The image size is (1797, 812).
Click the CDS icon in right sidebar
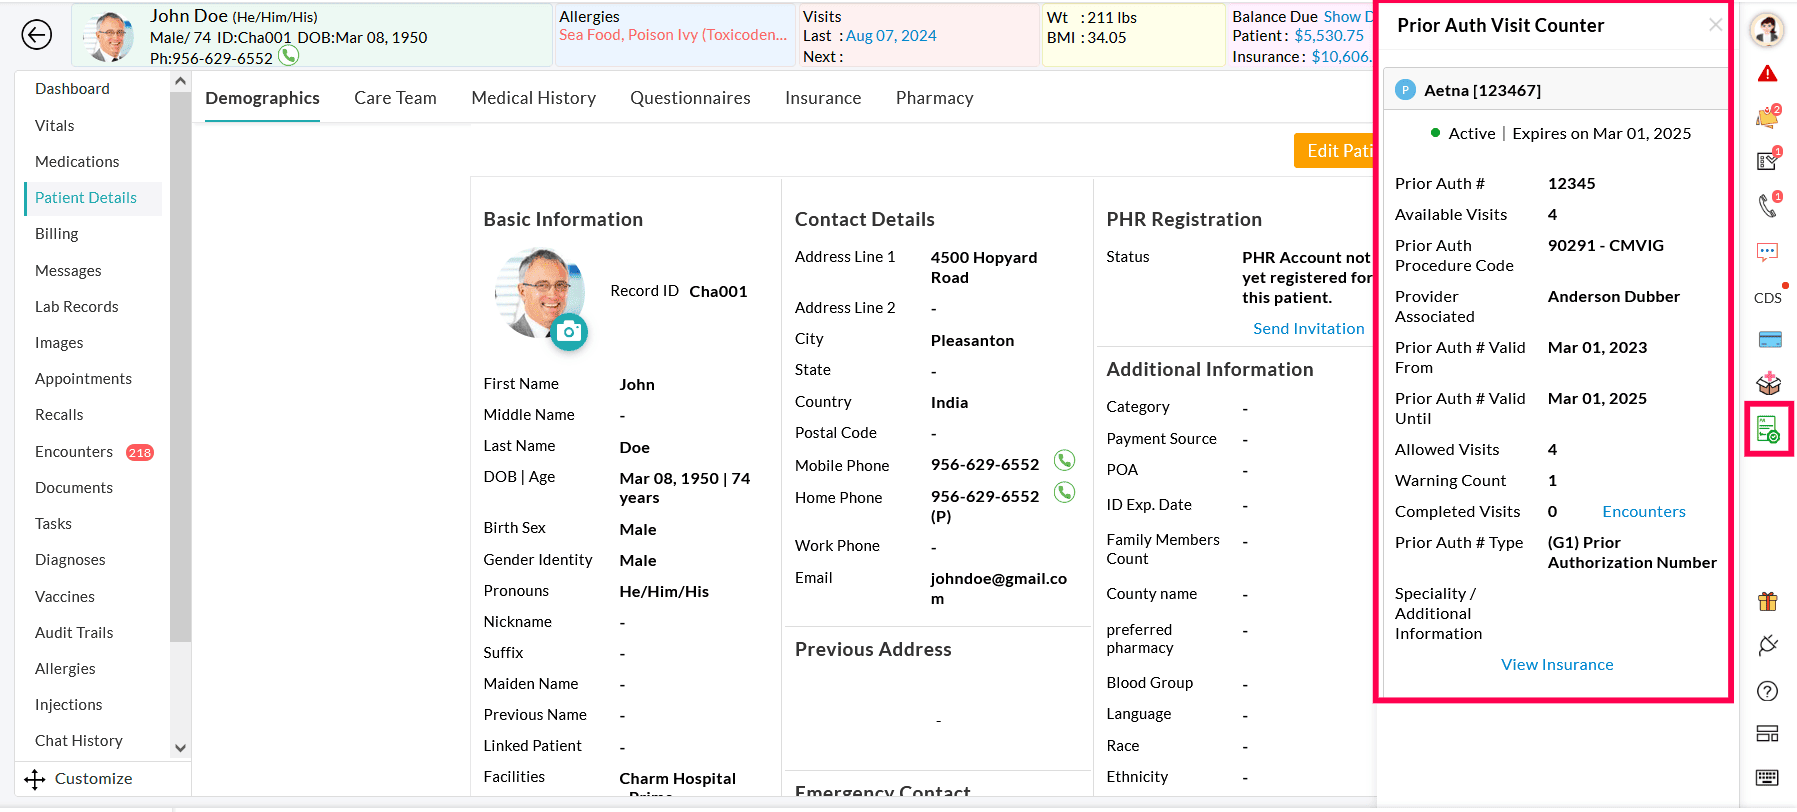coord(1767,298)
